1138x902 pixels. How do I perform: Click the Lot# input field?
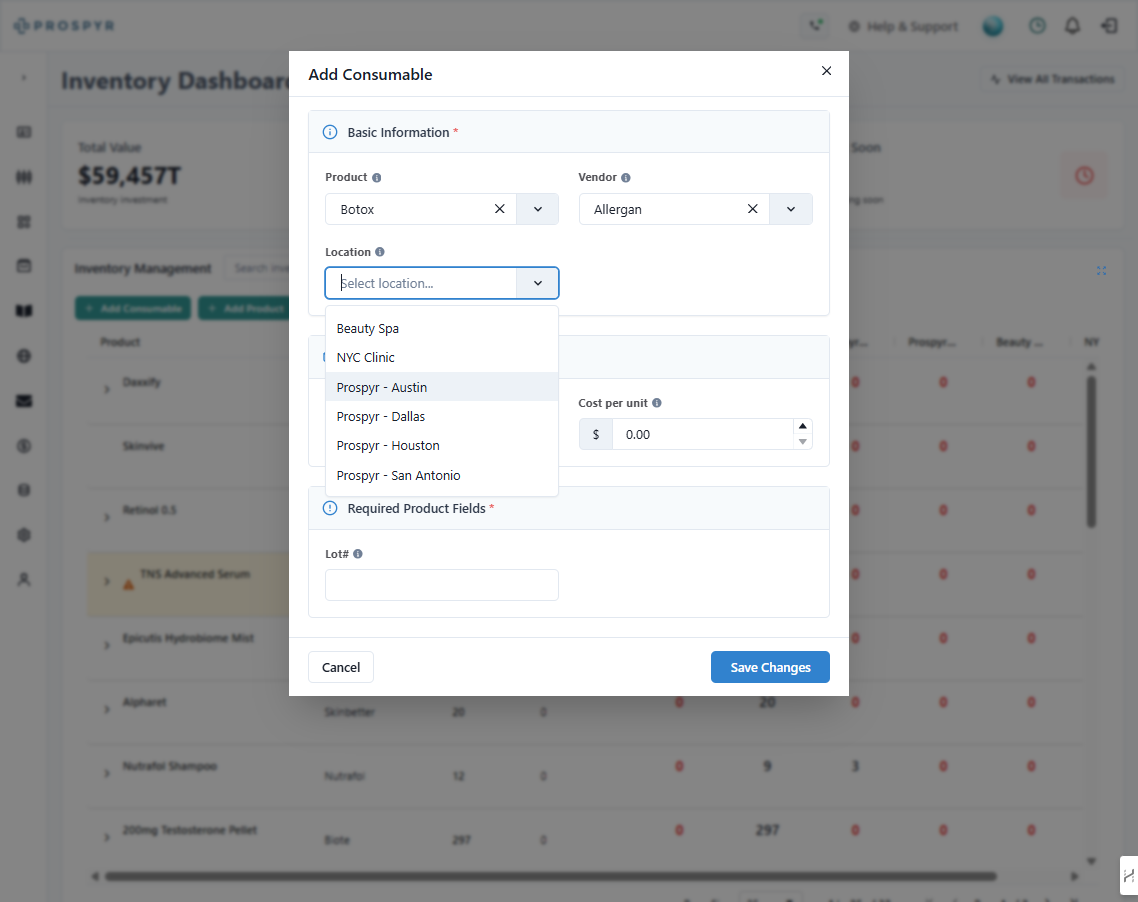click(442, 585)
